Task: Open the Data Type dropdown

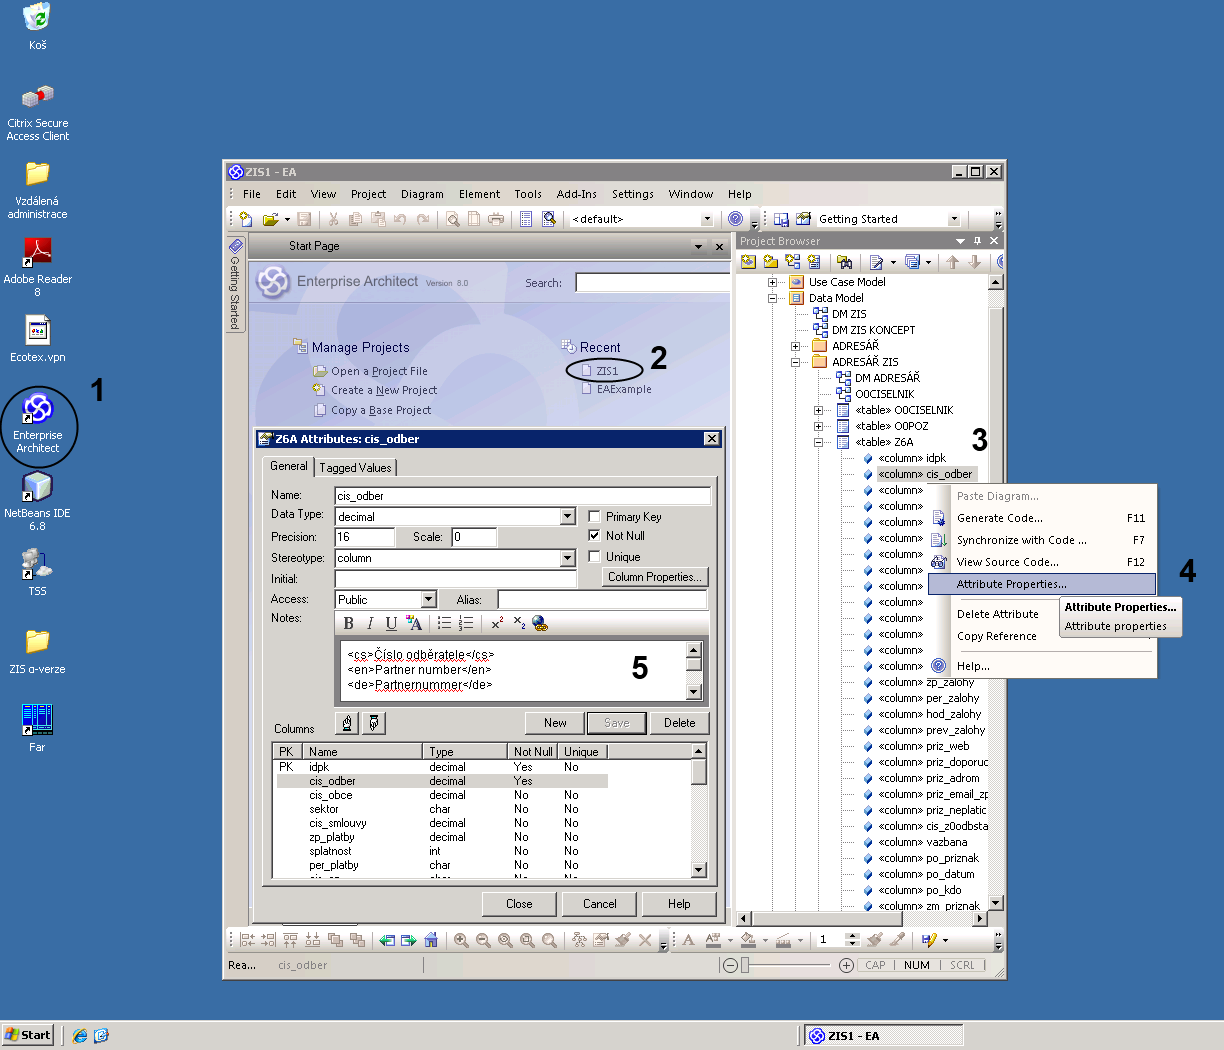Action: coord(567,517)
